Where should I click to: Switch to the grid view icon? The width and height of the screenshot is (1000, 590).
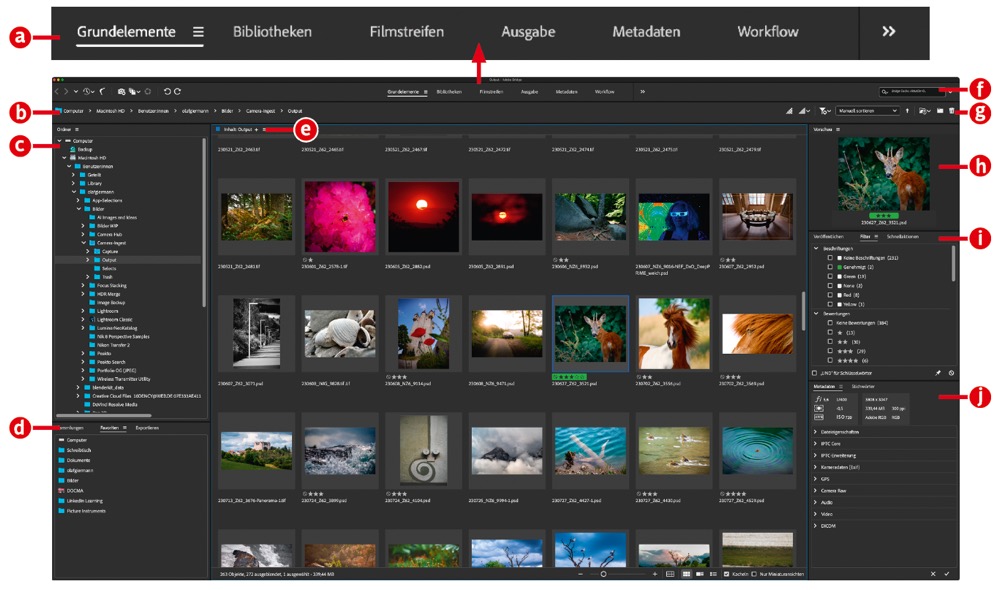point(686,574)
